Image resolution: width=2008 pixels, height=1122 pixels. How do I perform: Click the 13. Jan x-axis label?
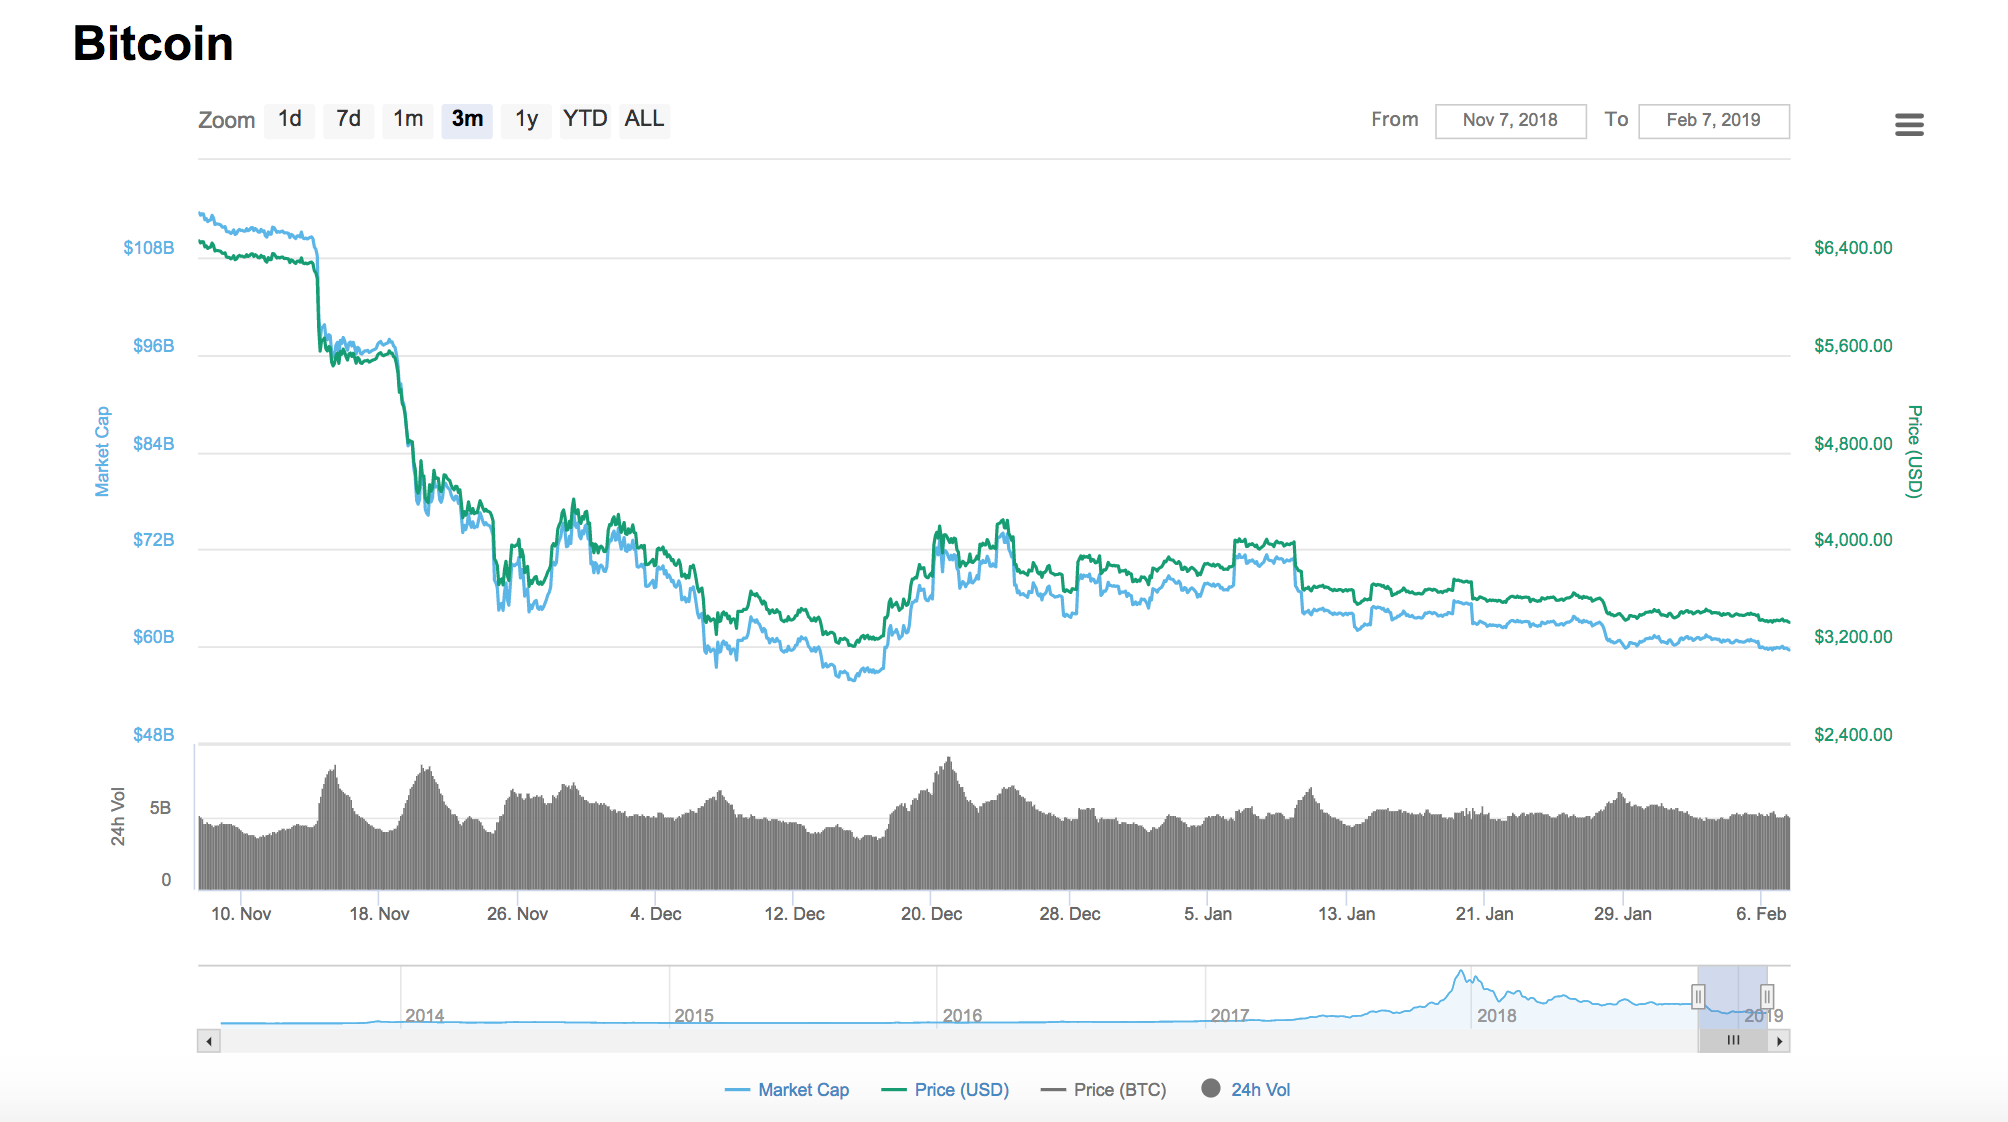(1347, 914)
